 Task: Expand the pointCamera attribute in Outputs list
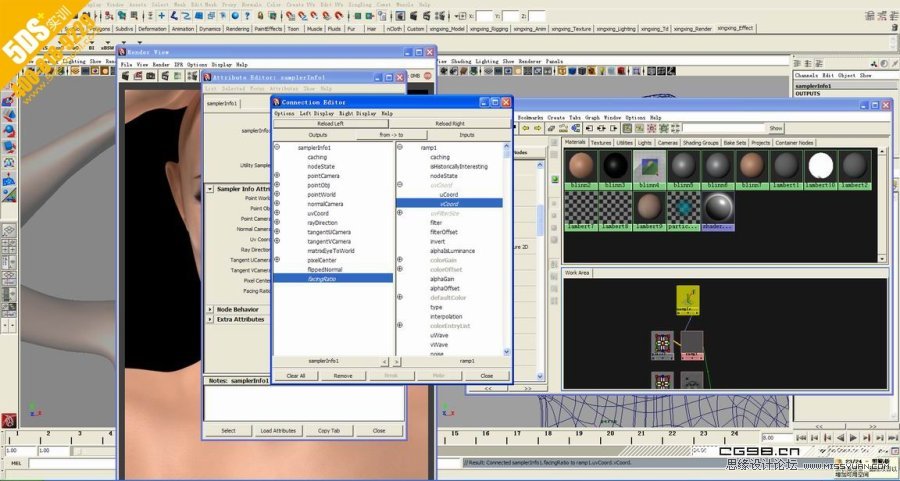[x=277, y=176]
